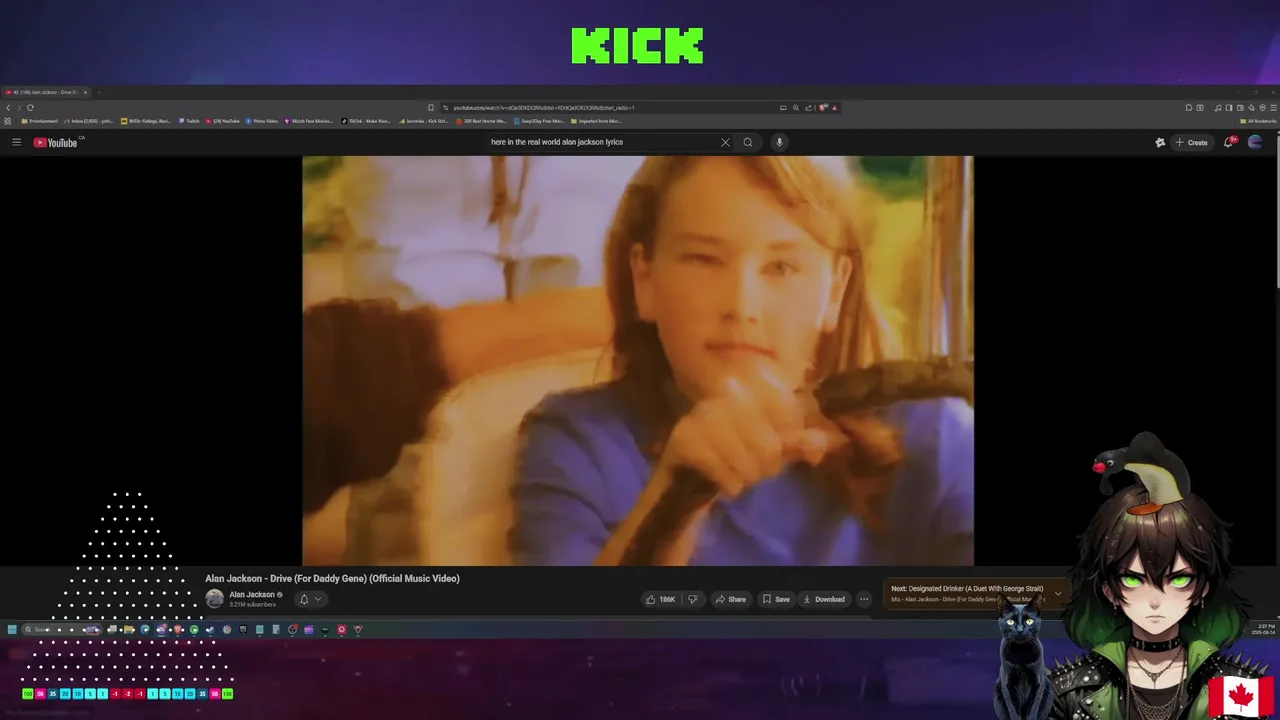Click the red record icon in taskbar
The width and height of the screenshot is (1280, 720).
tap(341, 629)
